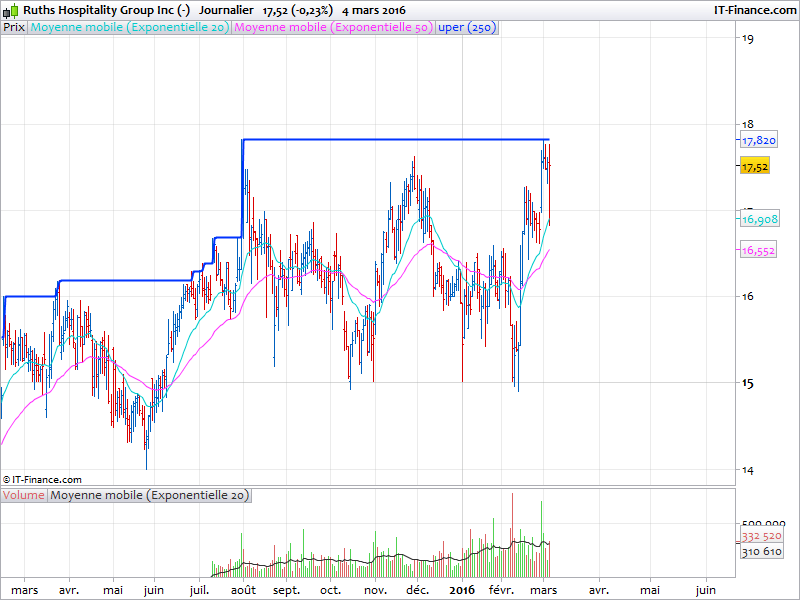Select the Volume tab in the lower panel

23,495
